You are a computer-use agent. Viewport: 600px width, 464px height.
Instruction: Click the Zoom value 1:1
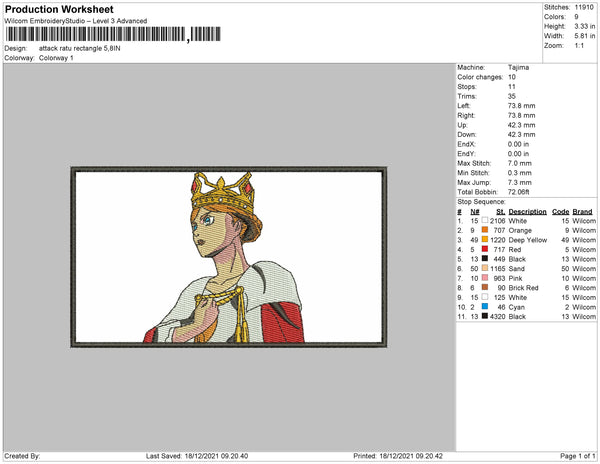579,46
